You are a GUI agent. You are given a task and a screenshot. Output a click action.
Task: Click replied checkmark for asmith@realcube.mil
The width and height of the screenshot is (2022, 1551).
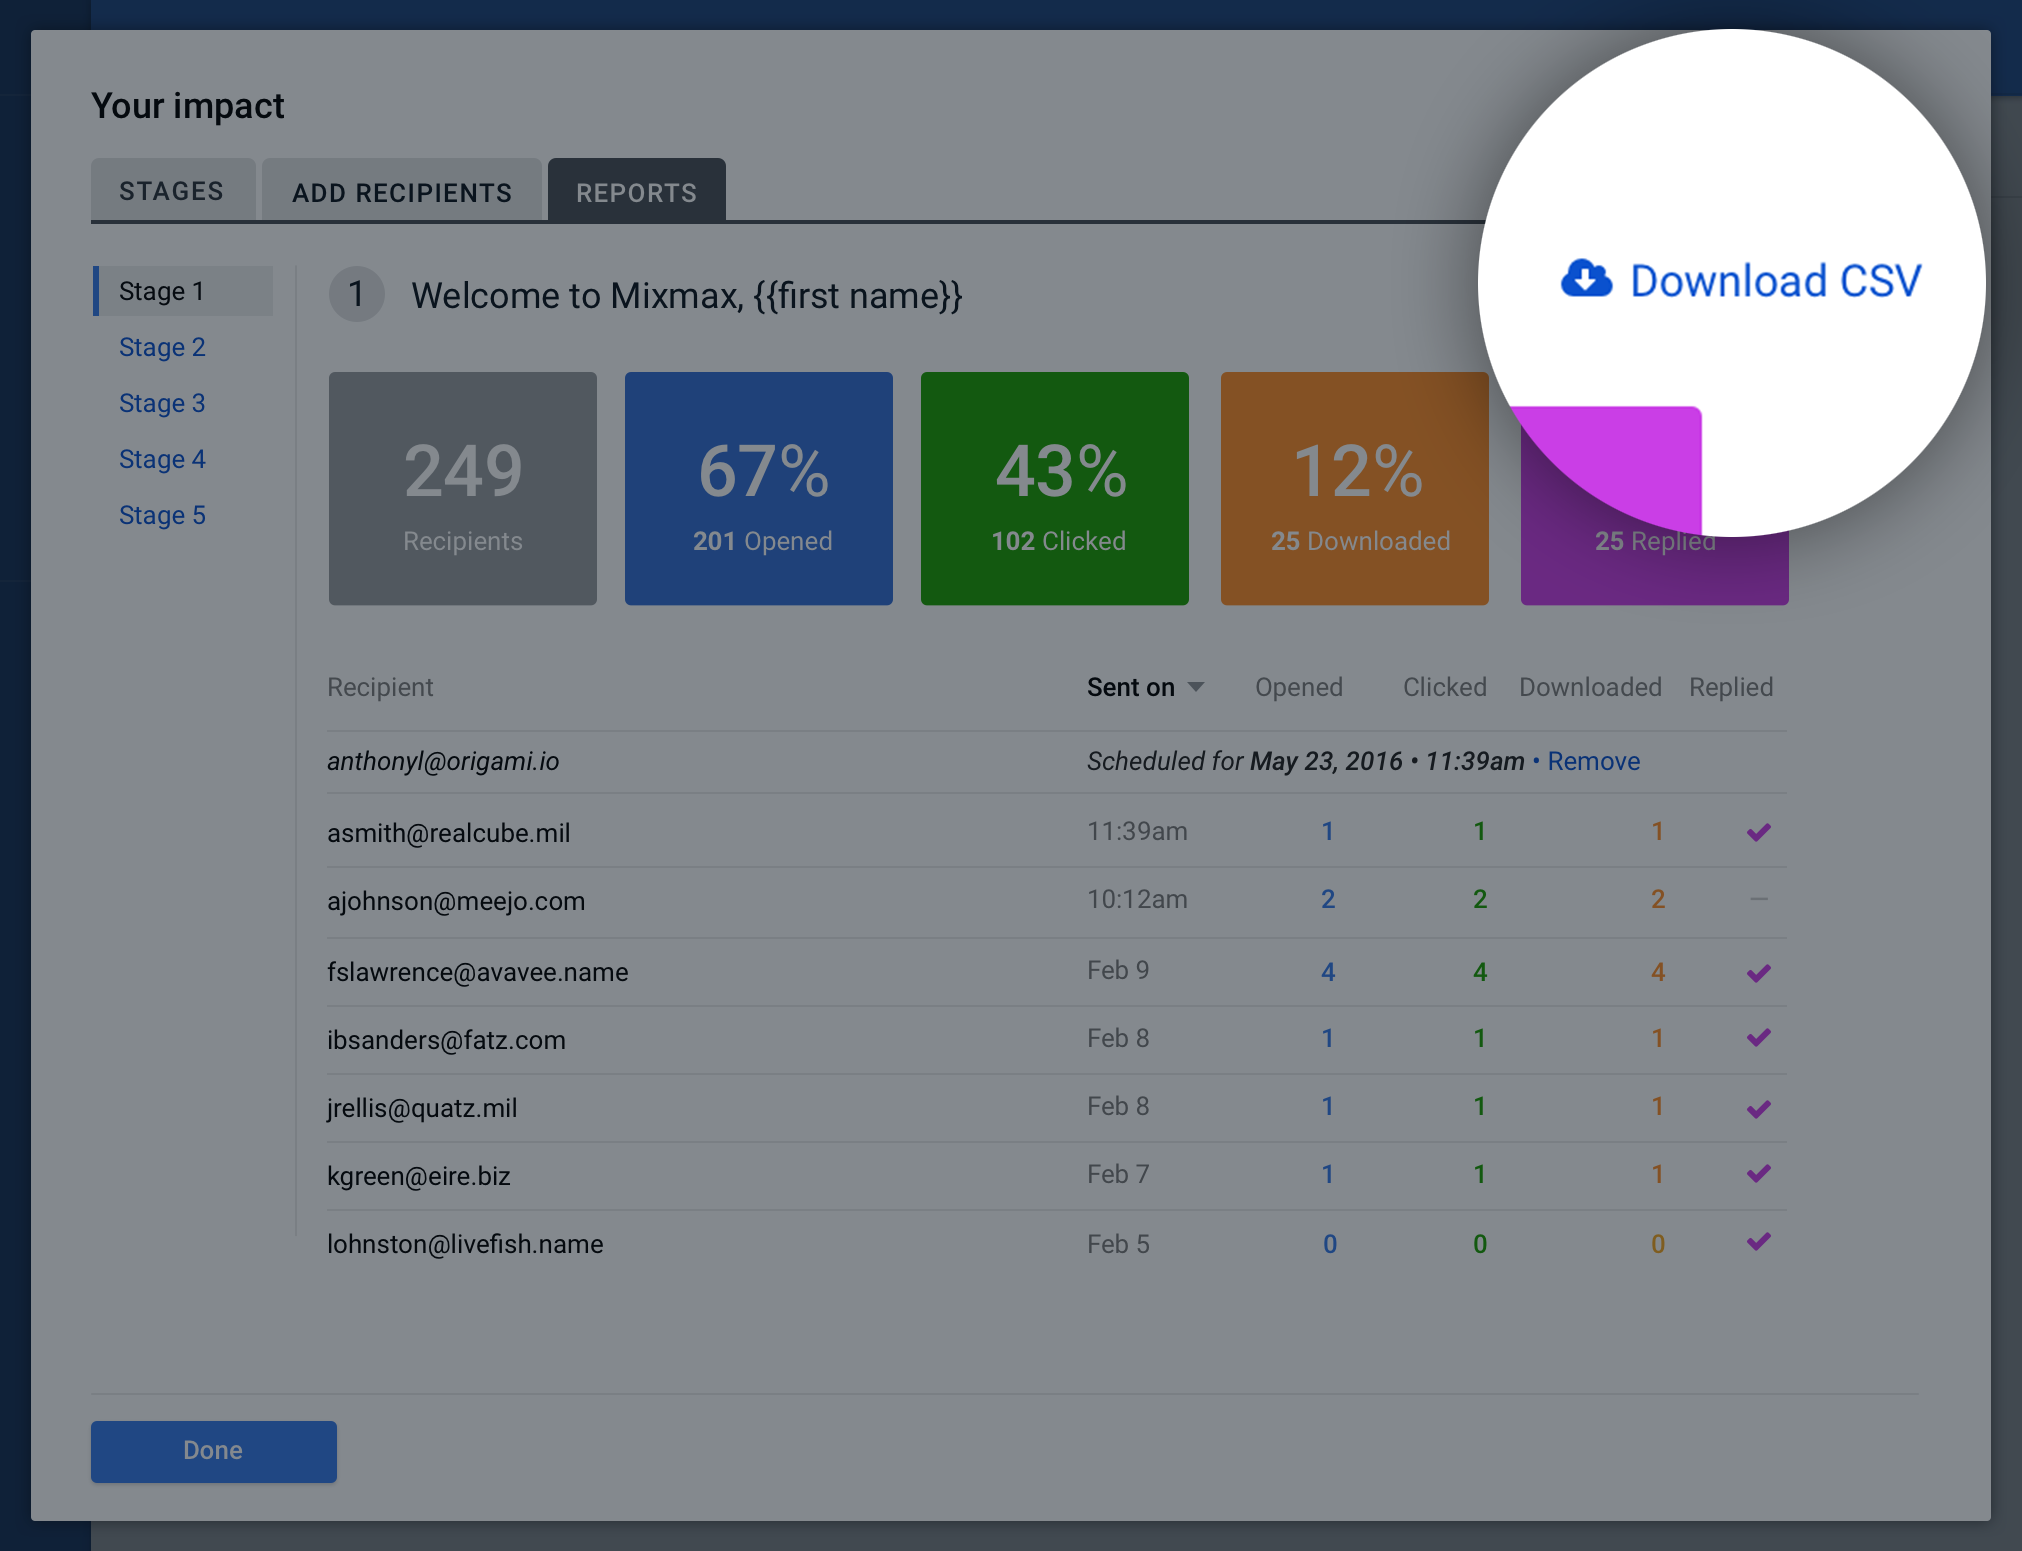point(1759,832)
